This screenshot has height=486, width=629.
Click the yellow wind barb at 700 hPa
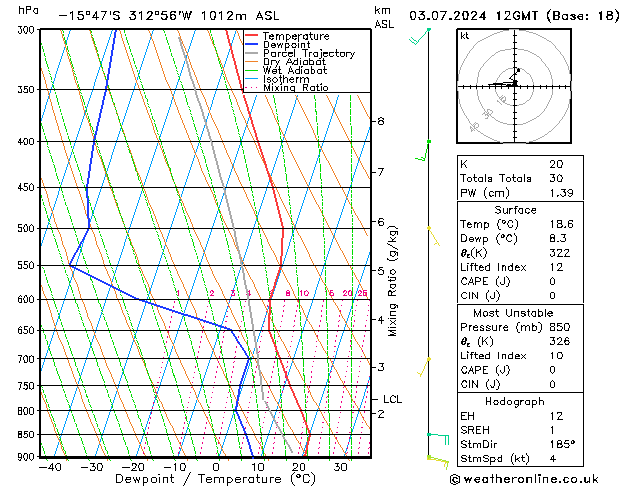(x=424, y=367)
